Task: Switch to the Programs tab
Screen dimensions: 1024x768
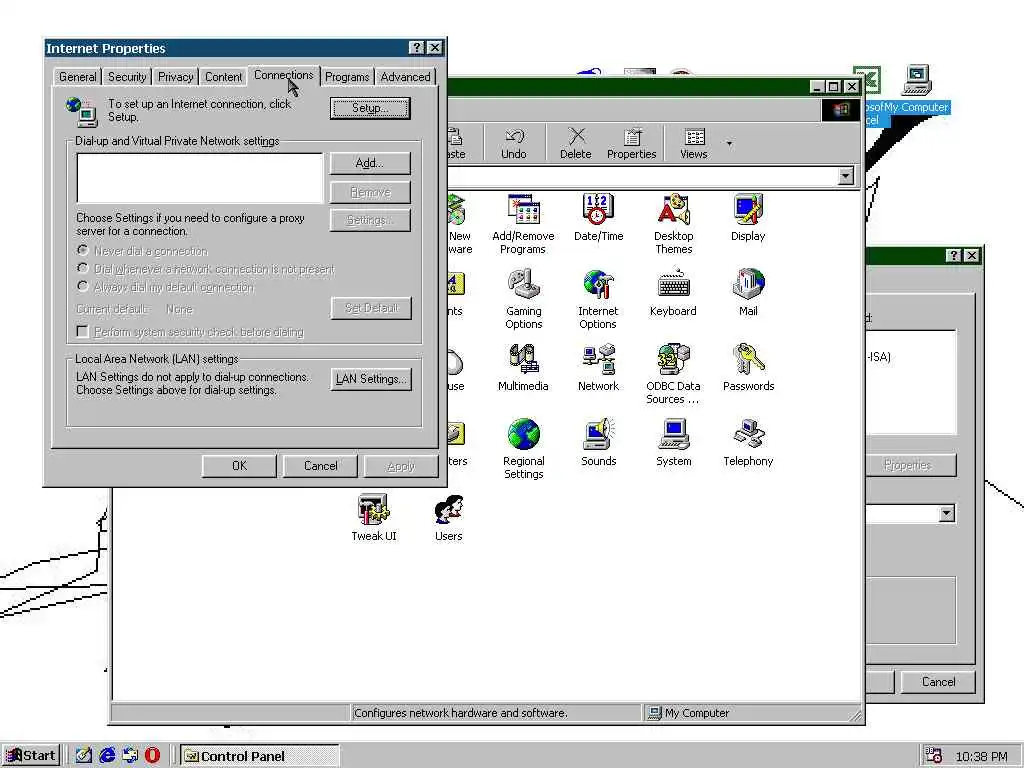Action: (347, 77)
